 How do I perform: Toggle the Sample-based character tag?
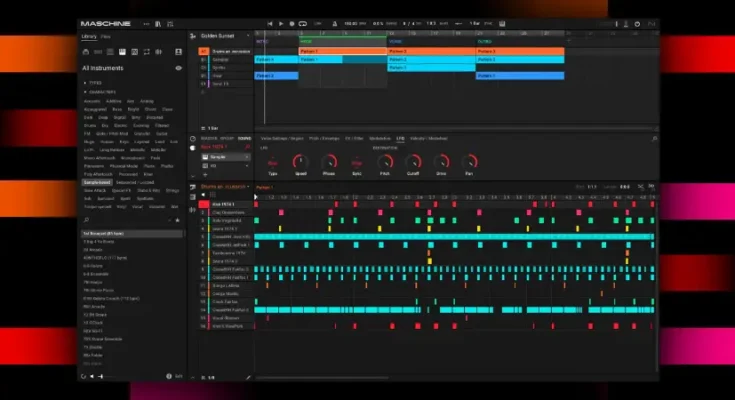(98, 183)
